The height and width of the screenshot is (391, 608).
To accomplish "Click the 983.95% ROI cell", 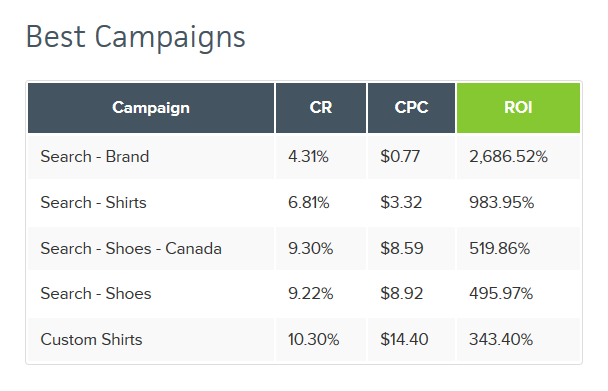I will click(518, 202).
